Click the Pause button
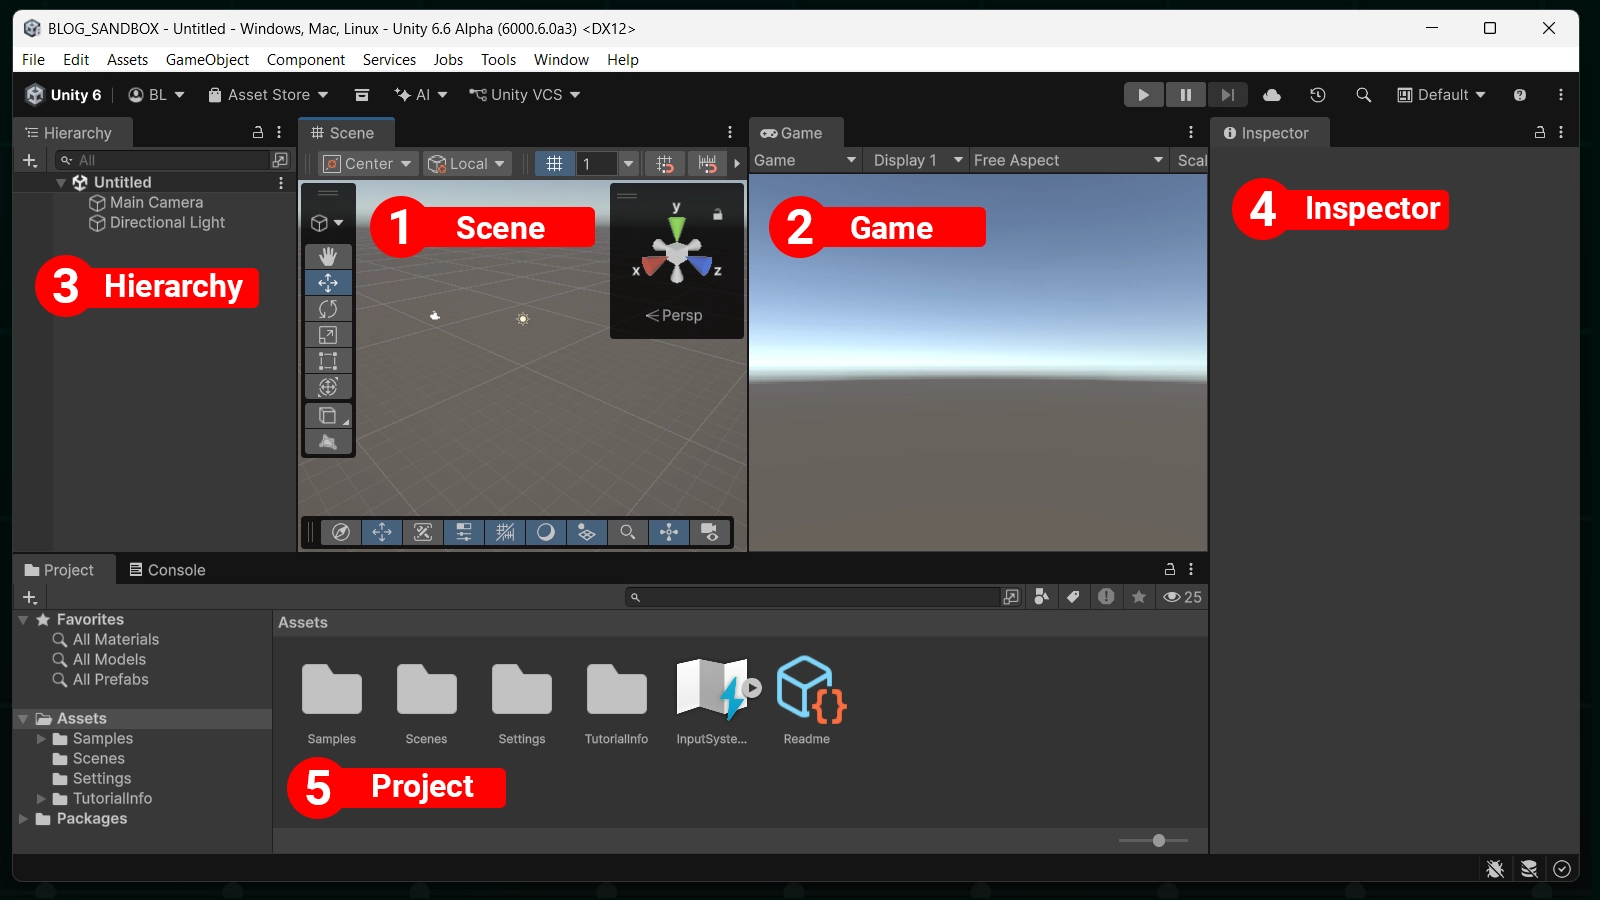 coord(1186,95)
